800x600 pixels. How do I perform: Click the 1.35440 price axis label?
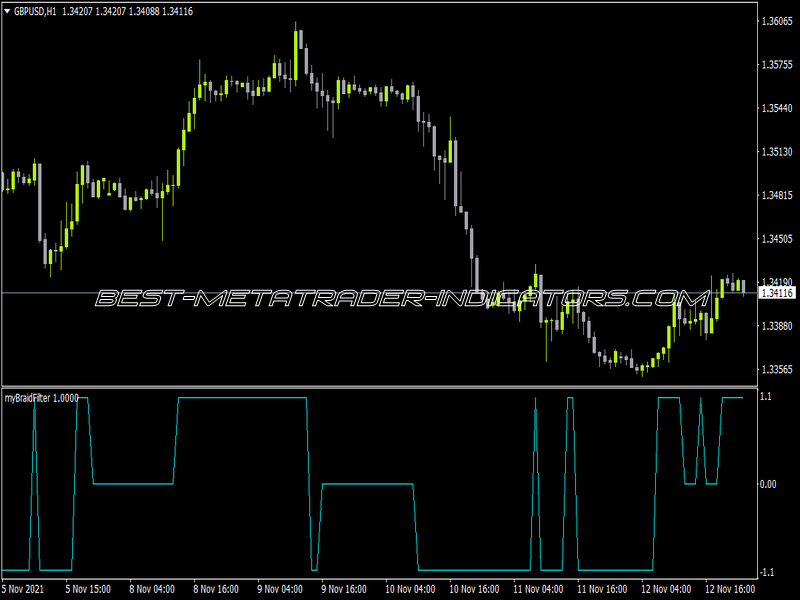[x=777, y=108]
